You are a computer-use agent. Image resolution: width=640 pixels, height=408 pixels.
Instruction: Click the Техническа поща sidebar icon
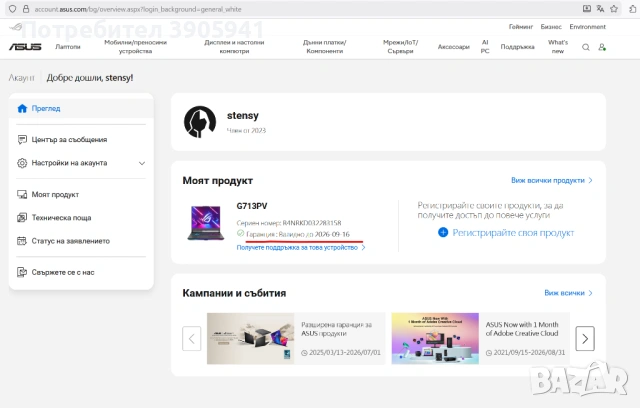pyautogui.click(x=23, y=217)
